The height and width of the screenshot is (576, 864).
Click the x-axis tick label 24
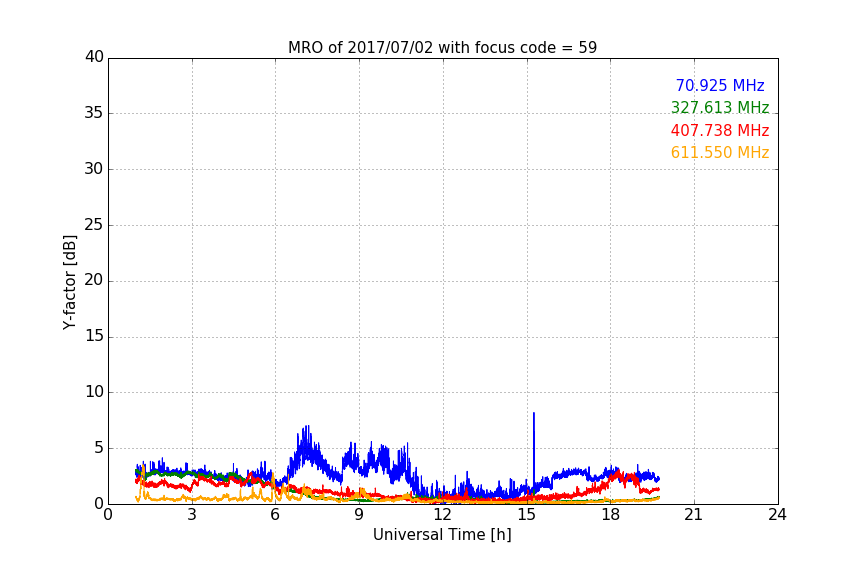click(x=778, y=515)
